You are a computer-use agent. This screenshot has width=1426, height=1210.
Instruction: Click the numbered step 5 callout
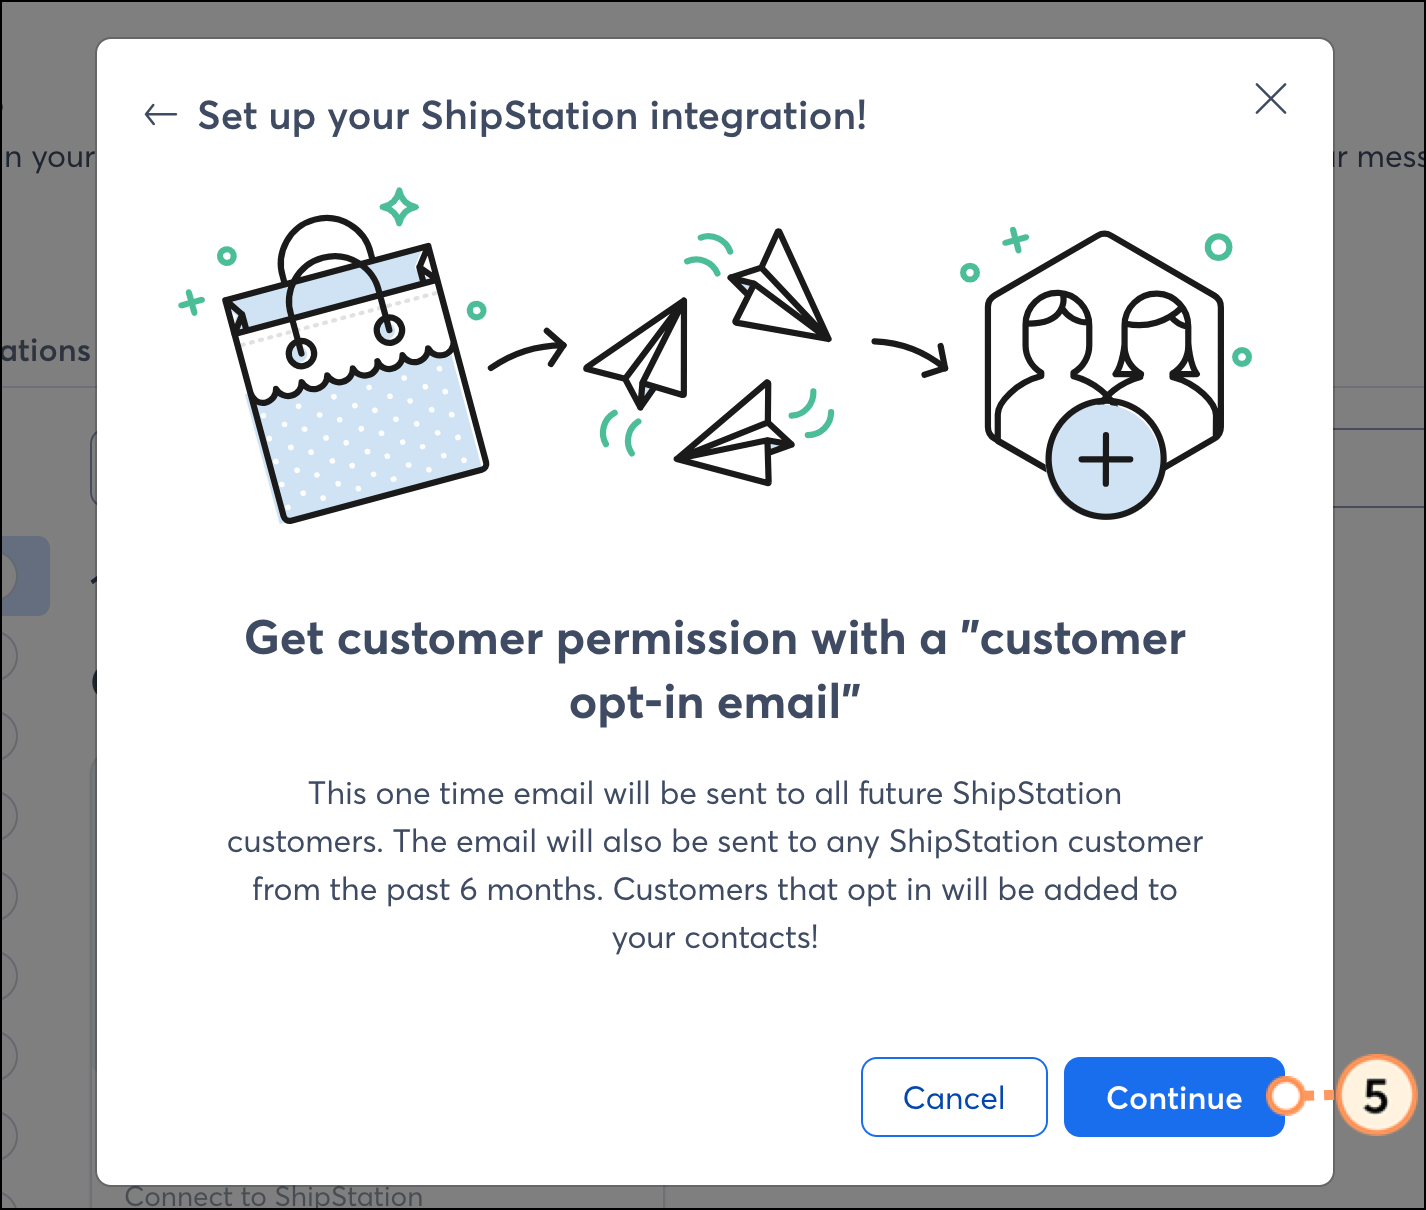[1376, 1096]
